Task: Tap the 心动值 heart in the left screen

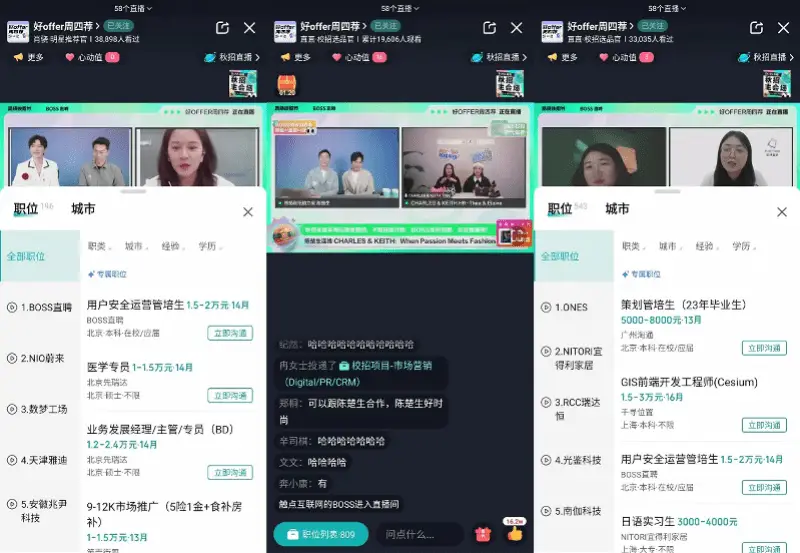Action: pos(92,57)
